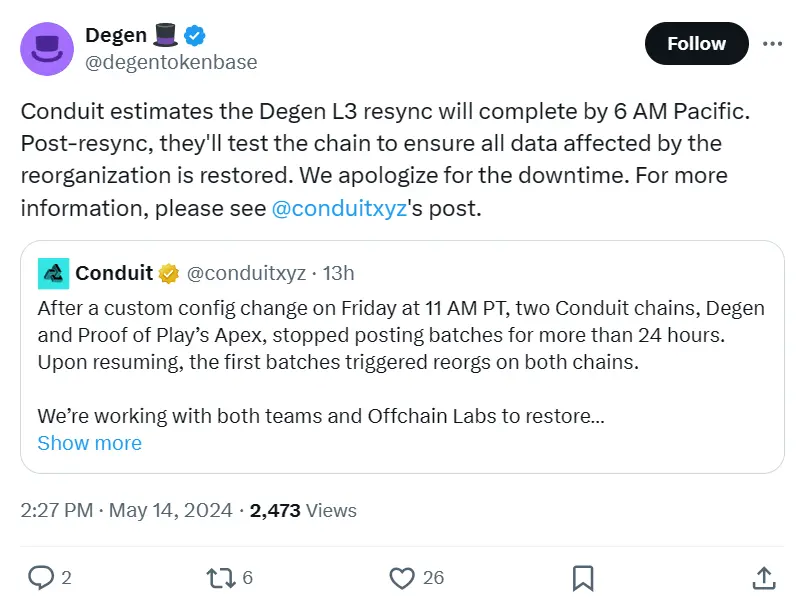Follow the Degen account
Image resolution: width=803 pixels, height=597 pixels.
pos(696,43)
